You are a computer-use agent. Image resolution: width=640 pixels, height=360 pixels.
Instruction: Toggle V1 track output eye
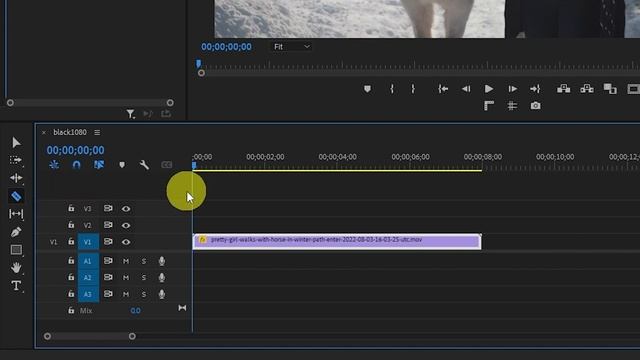(x=126, y=242)
